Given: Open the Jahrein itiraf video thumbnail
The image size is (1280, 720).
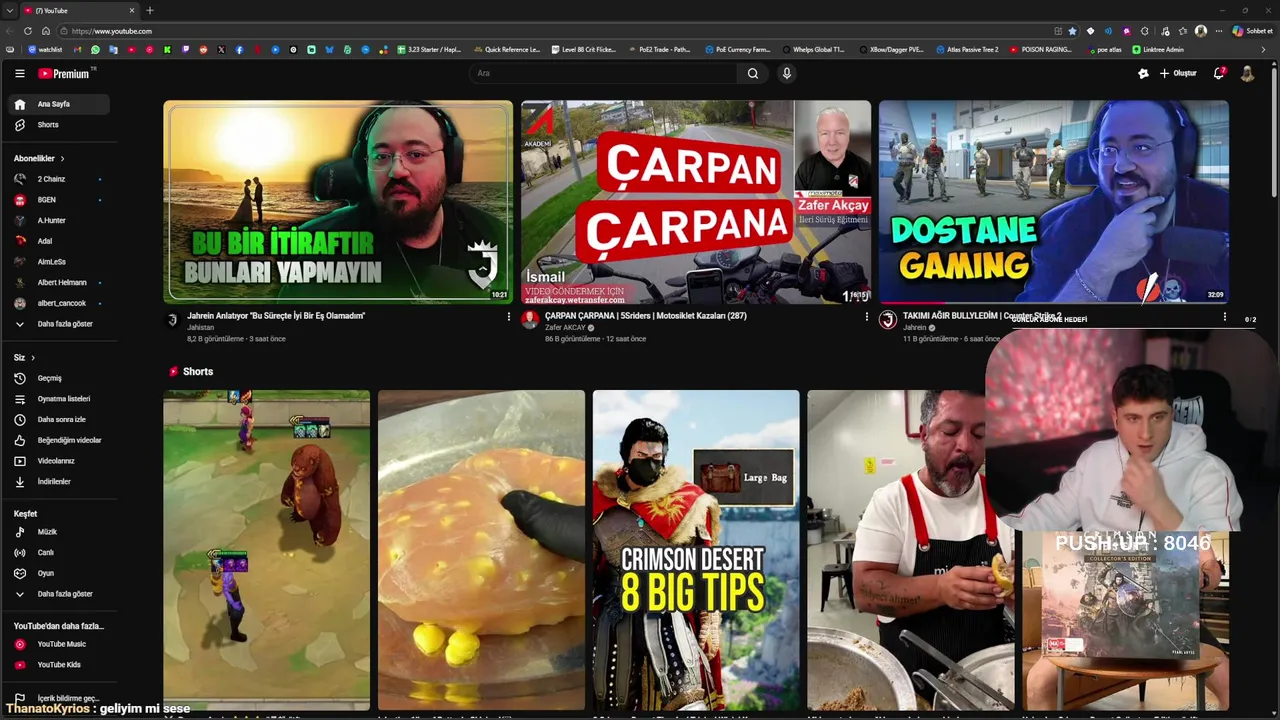Looking at the screenshot, I should pyautogui.click(x=338, y=202).
